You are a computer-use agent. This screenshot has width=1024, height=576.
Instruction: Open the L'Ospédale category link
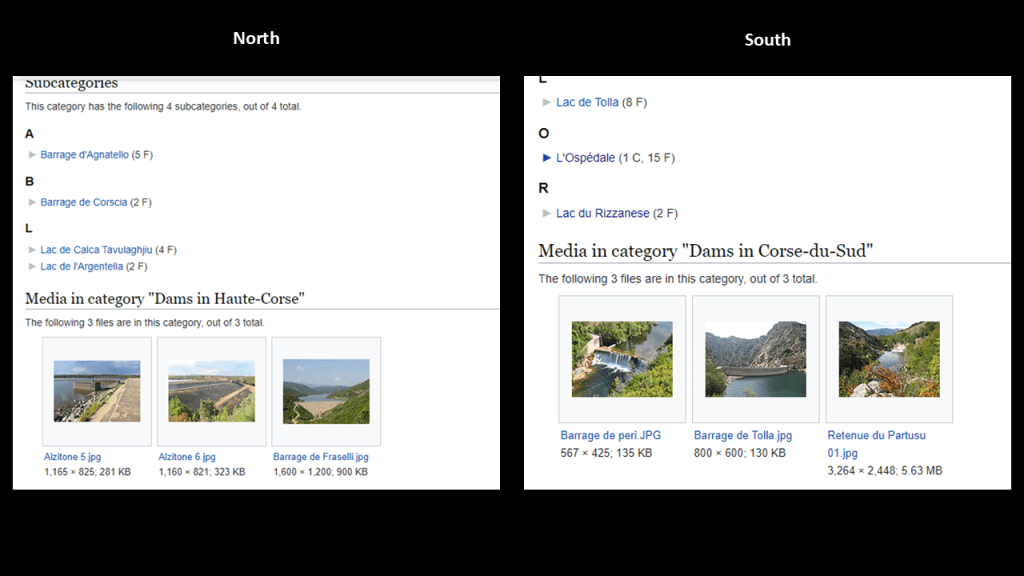point(585,158)
